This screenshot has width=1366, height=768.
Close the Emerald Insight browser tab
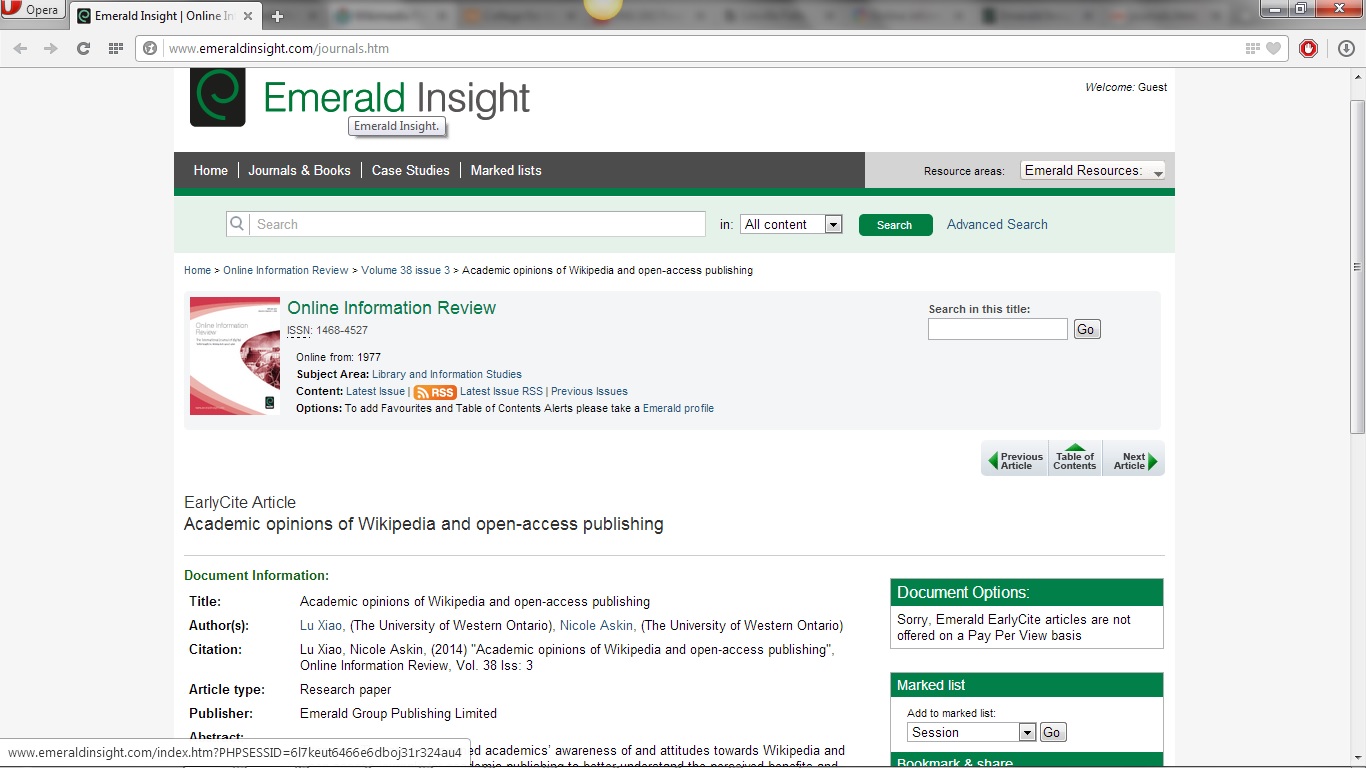[x=248, y=16]
